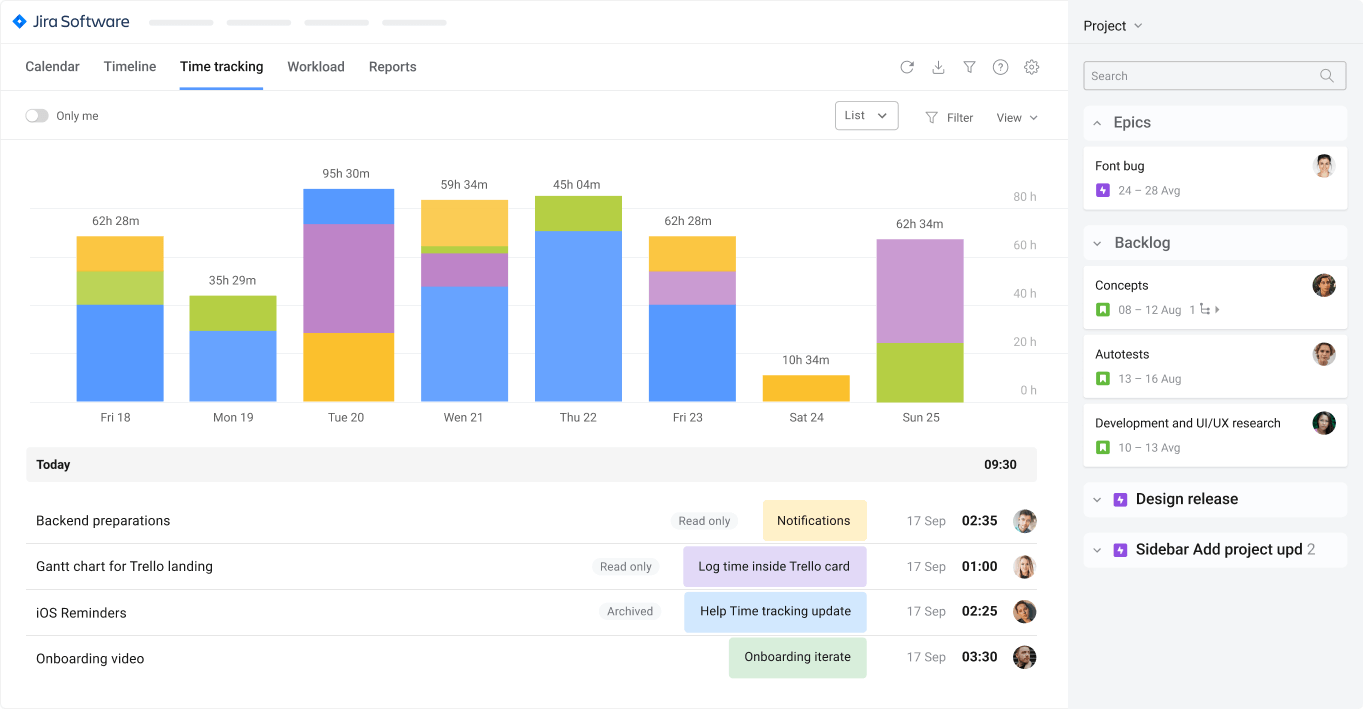Expand the Design release section

[1096, 499]
